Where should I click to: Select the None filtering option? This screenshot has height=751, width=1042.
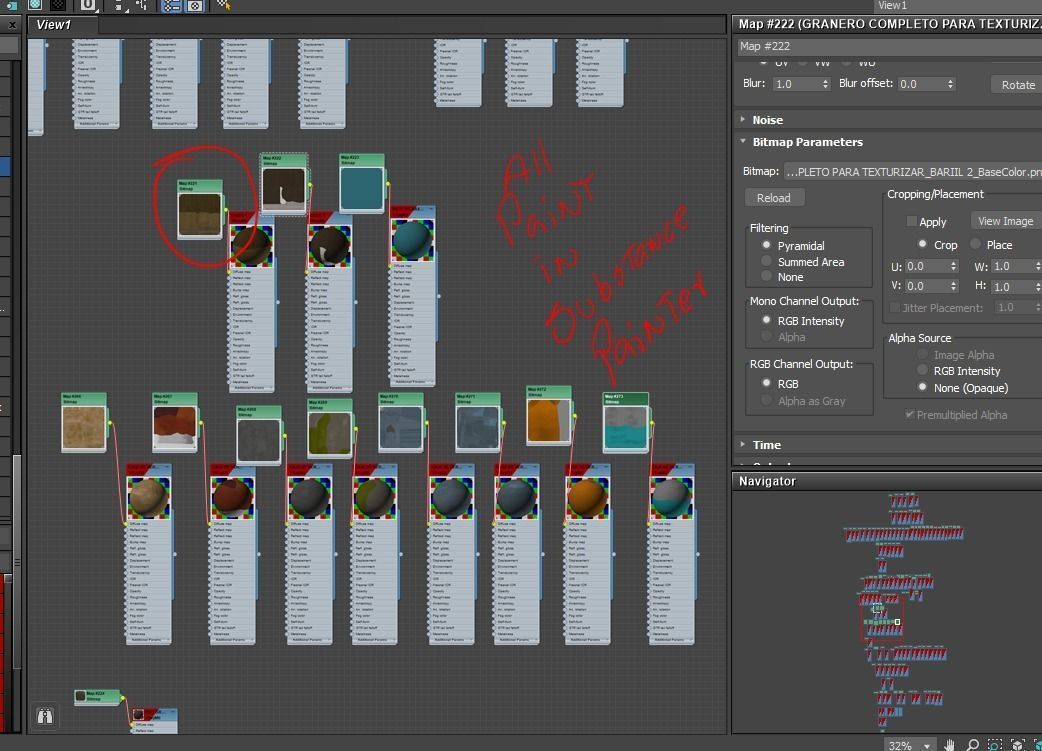point(766,276)
